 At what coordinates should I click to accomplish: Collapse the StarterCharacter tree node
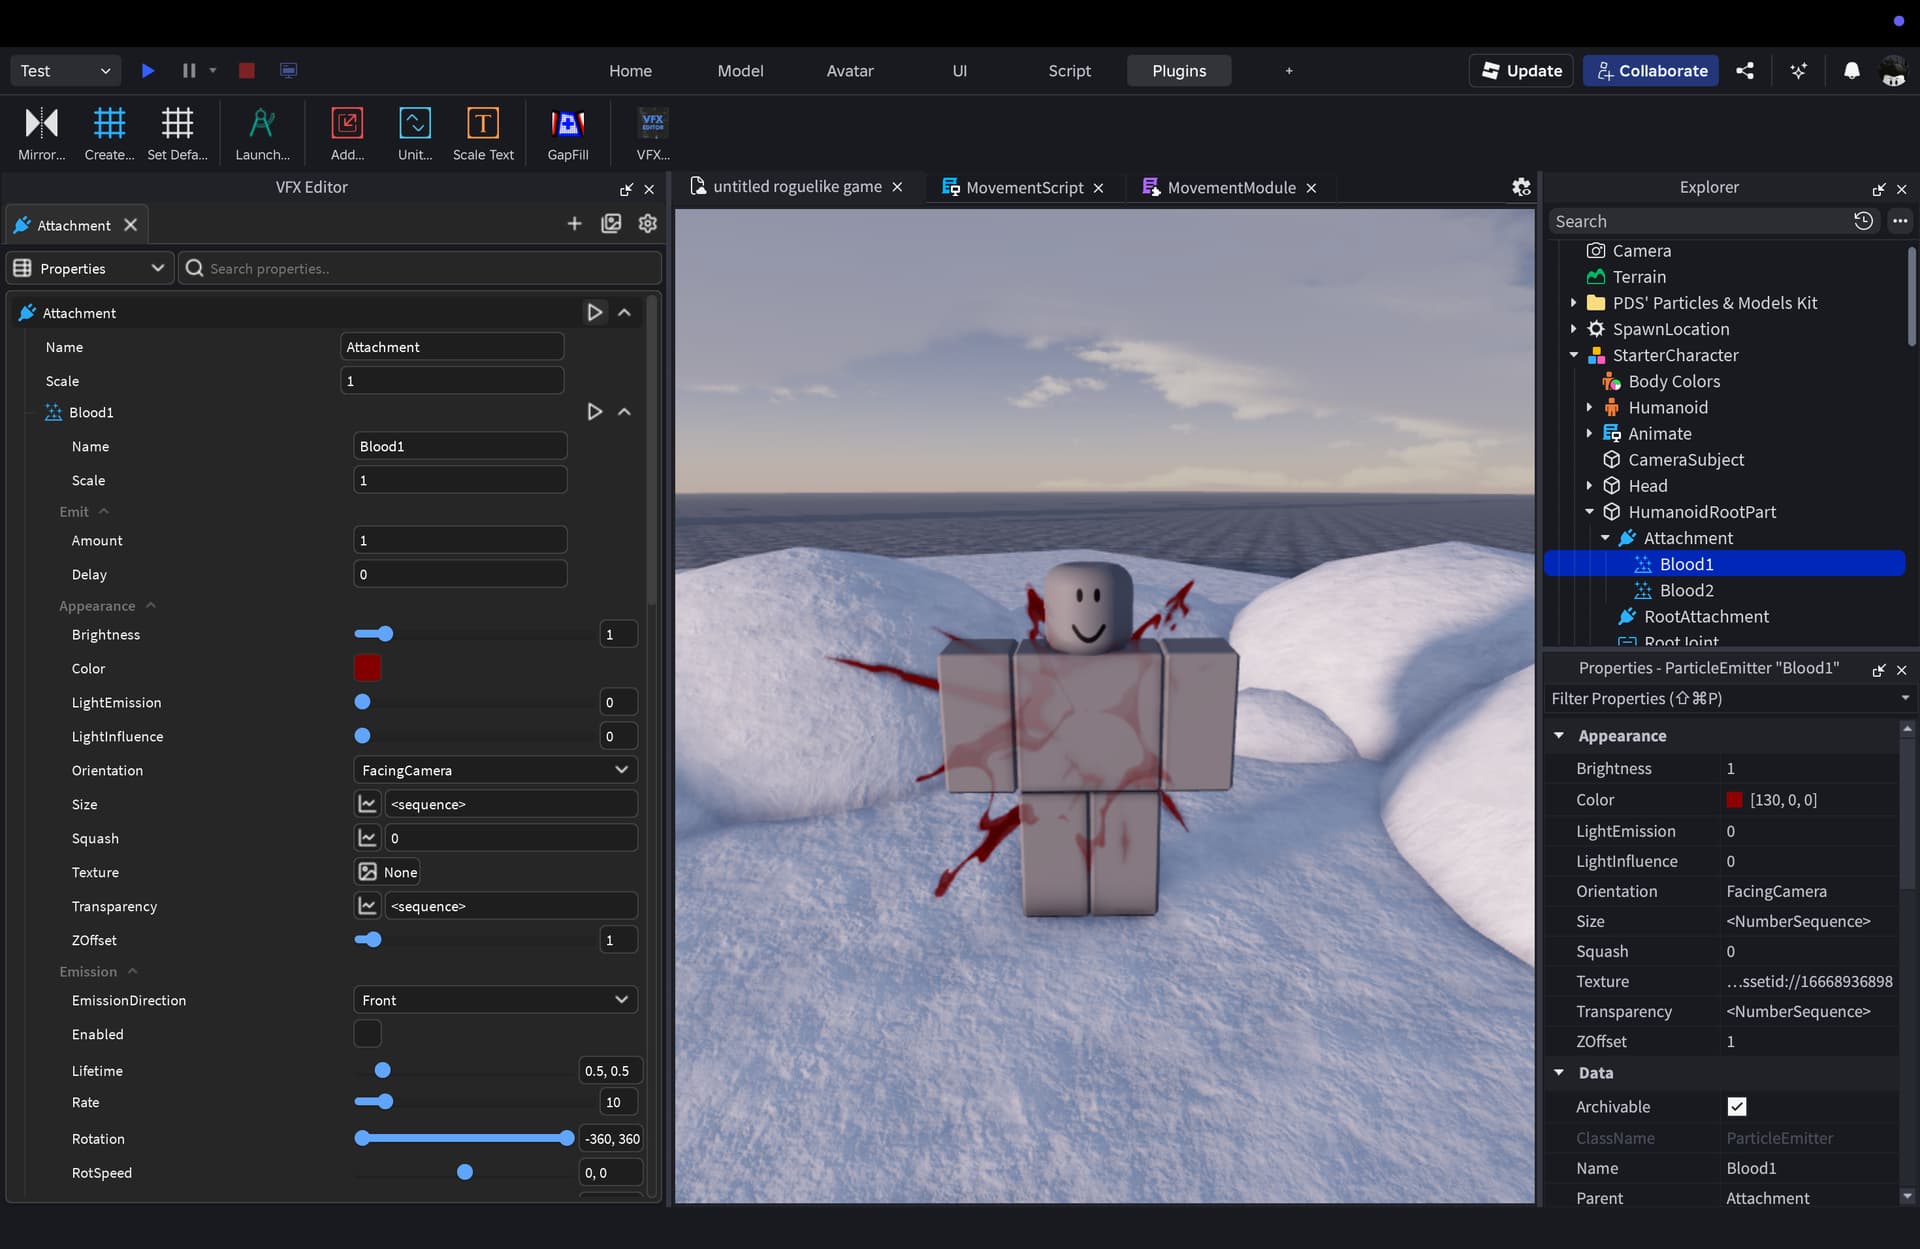(1574, 355)
